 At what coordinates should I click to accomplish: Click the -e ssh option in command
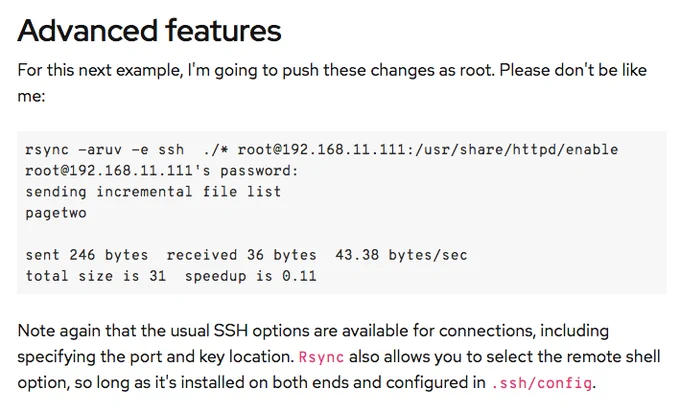coord(158,150)
